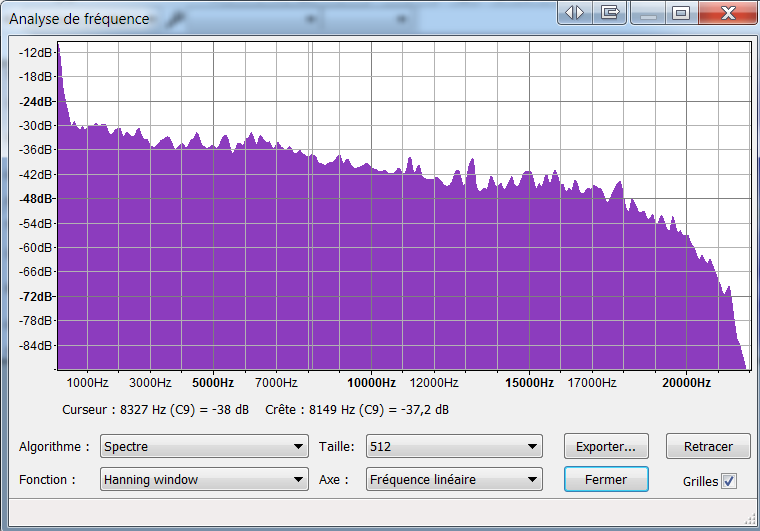Click the -48dB axis label
Screen dimensions: 760x531
[36, 199]
